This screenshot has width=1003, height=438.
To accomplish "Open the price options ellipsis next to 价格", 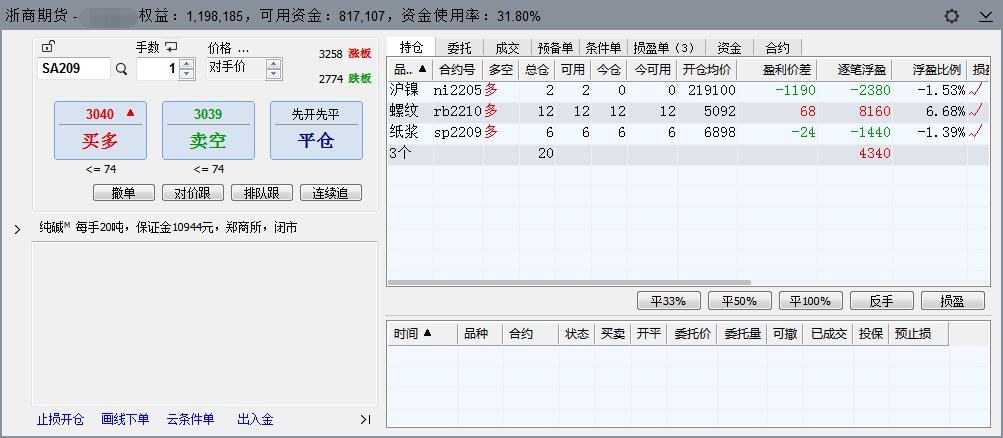I will (243, 48).
